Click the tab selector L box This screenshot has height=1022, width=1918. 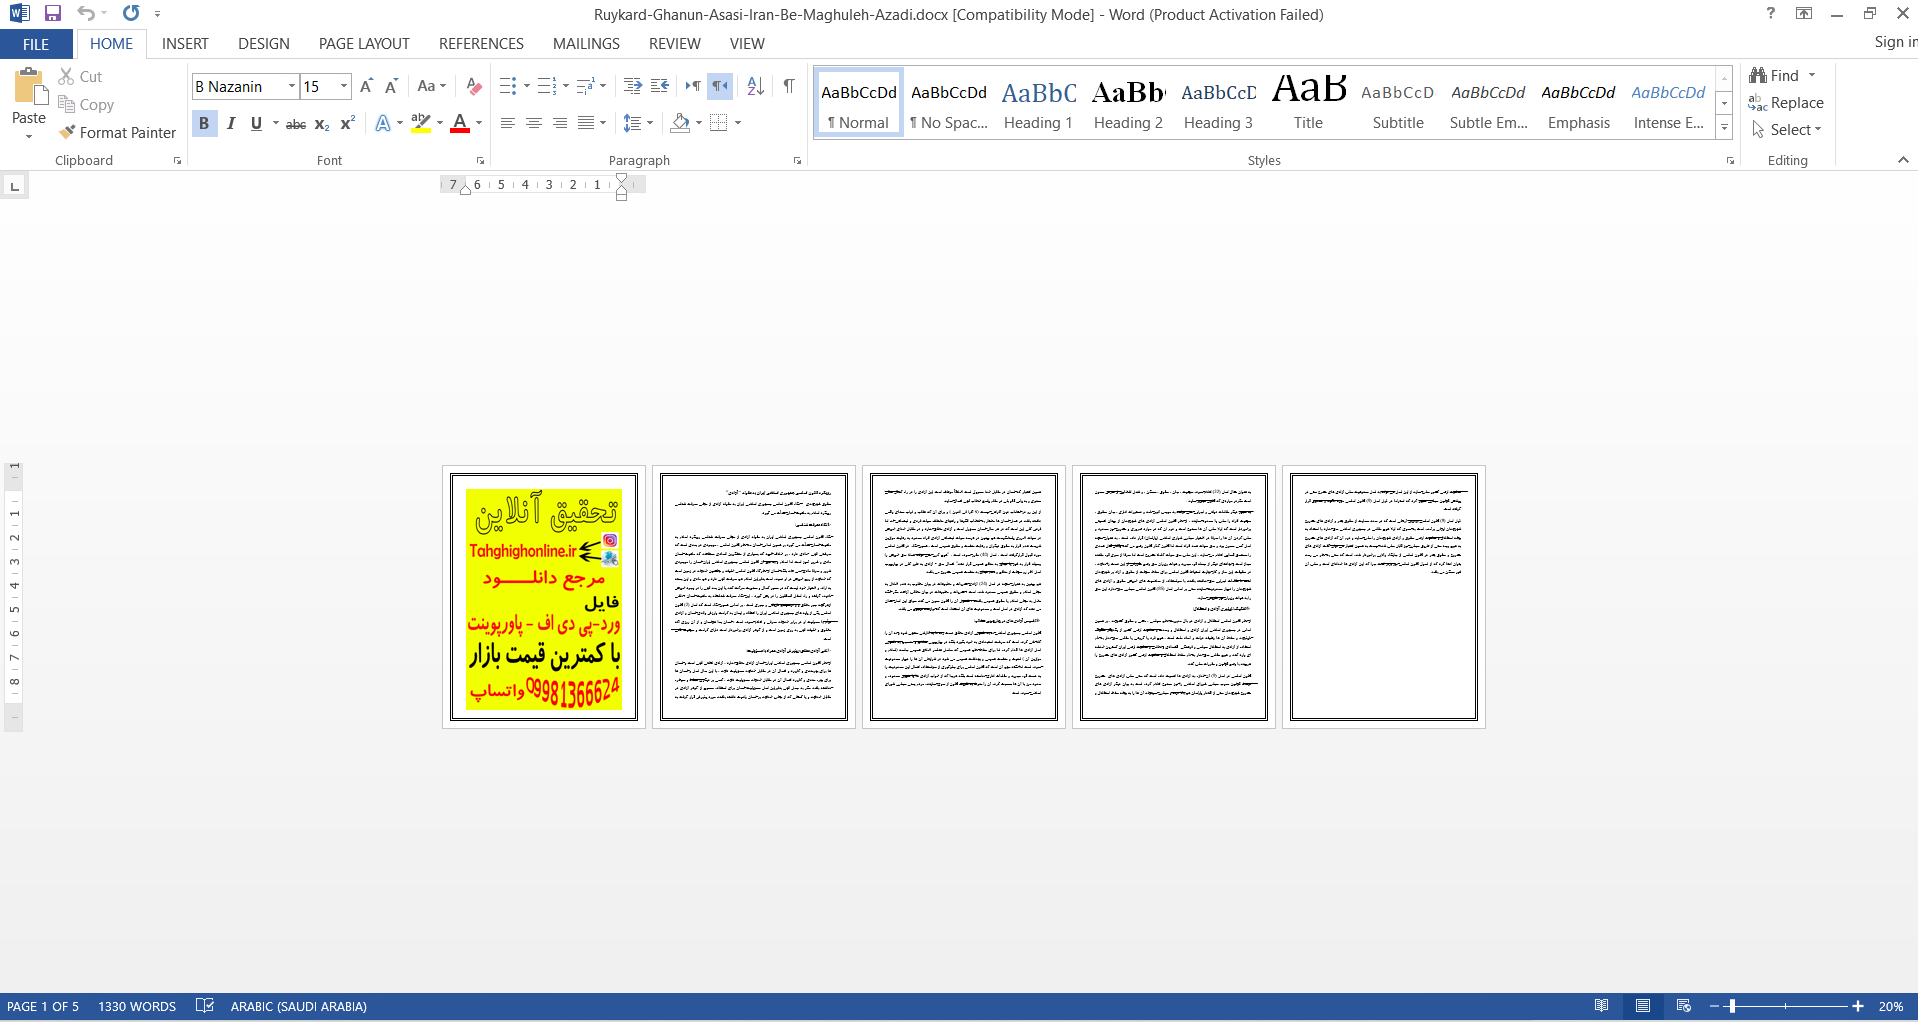14,186
